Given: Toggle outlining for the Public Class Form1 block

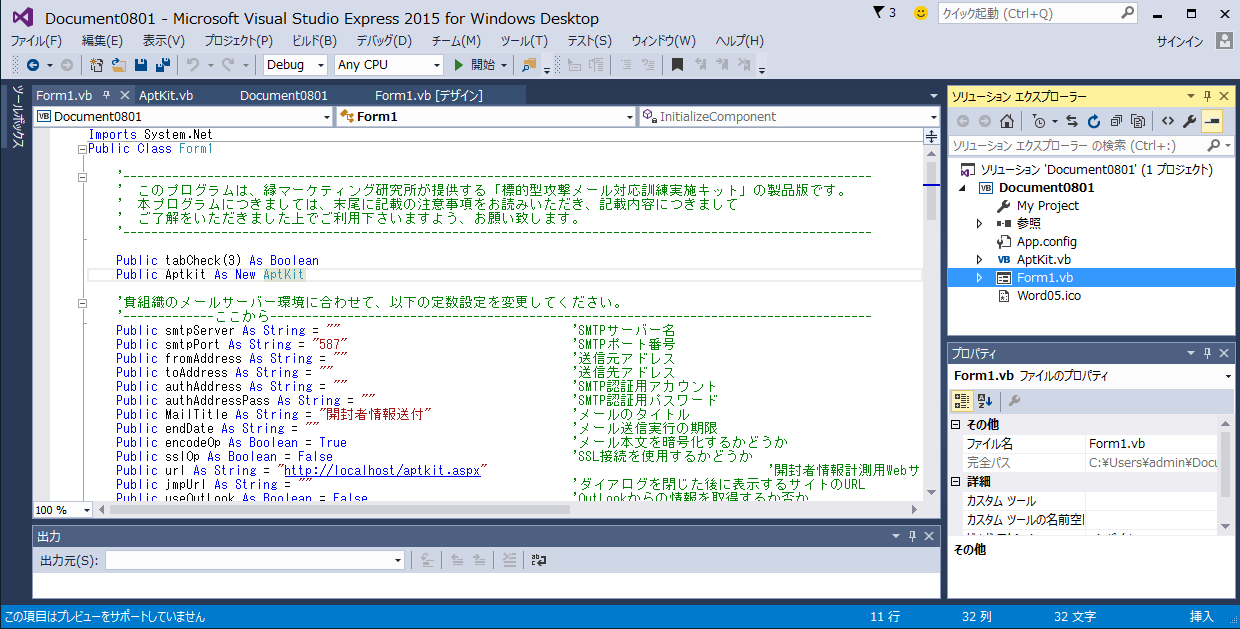Looking at the screenshot, I should coord(83,149).
